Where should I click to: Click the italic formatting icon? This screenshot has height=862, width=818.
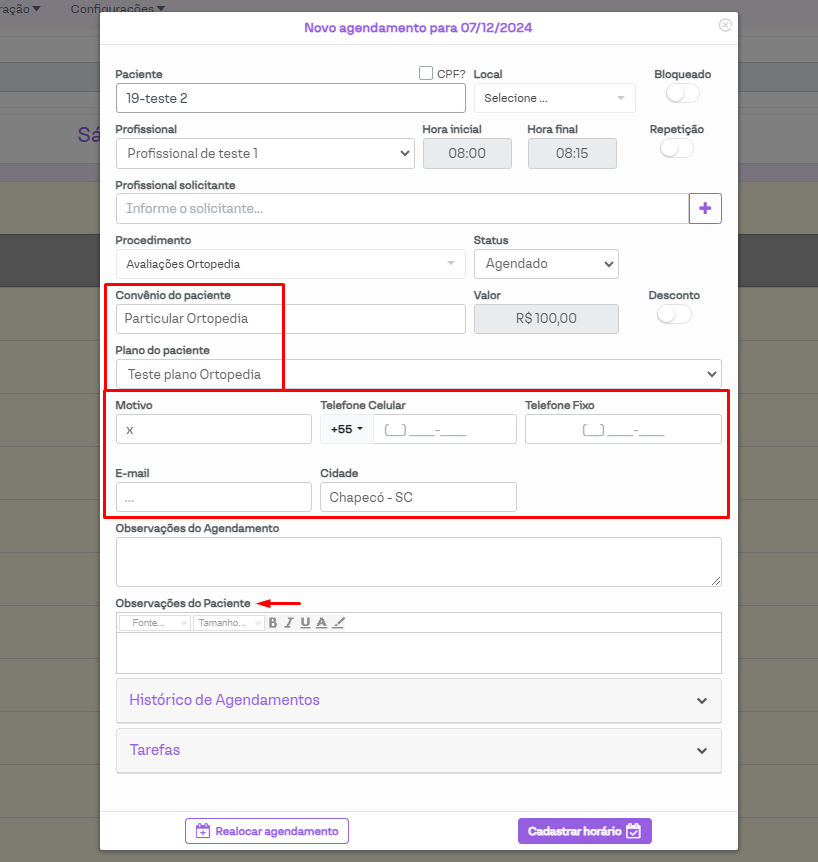click(289, 623)
